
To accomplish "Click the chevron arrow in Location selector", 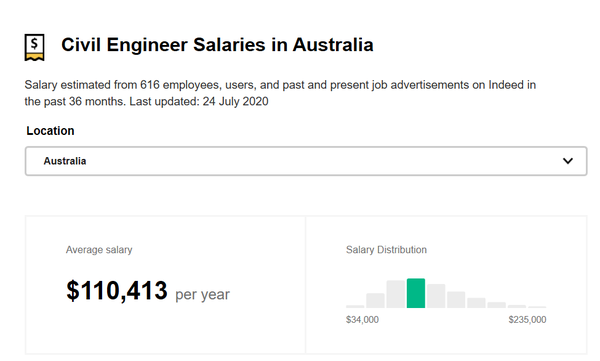I will coord(568,161).
